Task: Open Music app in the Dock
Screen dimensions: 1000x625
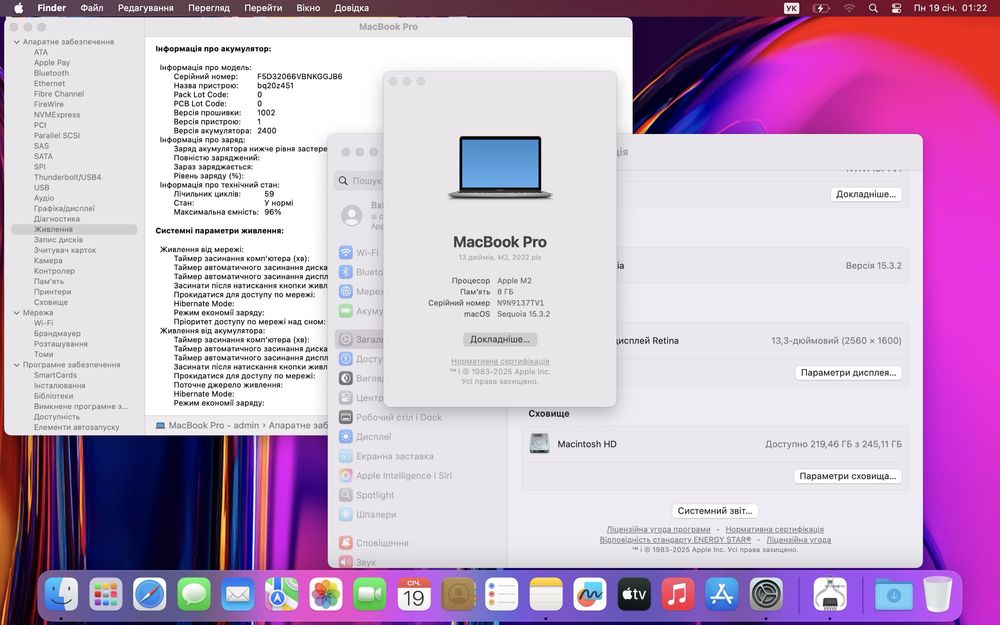Action: [x=678, y=594]
